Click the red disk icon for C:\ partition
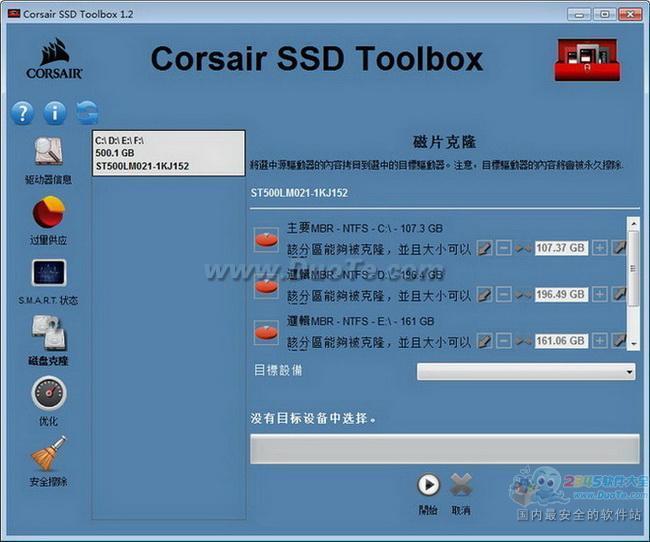Screen dimensions: 650x542 pos(266,240)
